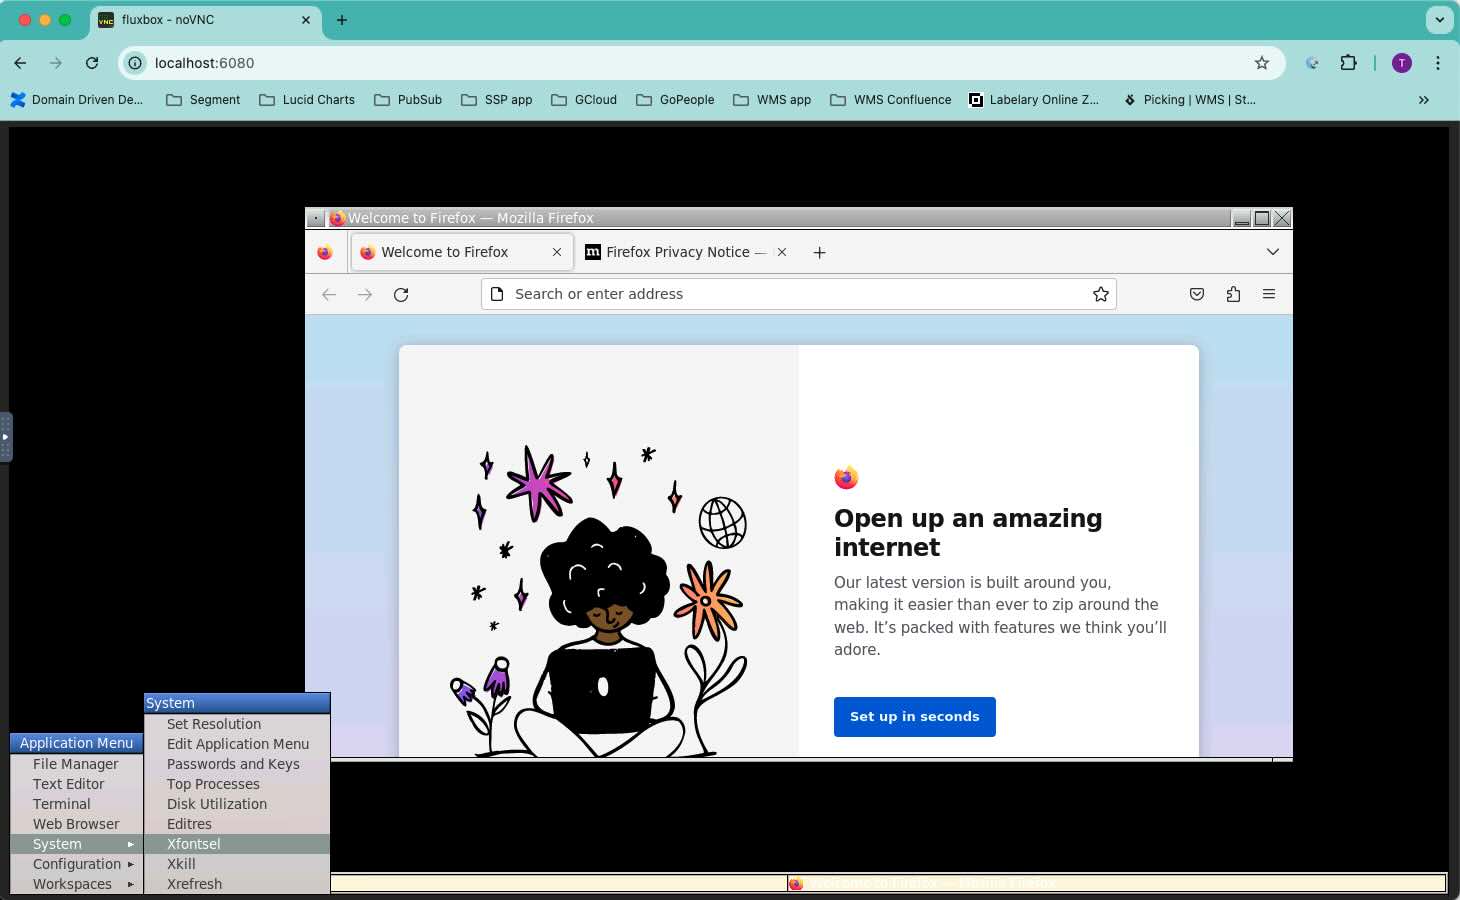View site information icon beside localhost:6080
Image resolution: width=1460 pixels, height=900 pixels.
pos(135,63)
